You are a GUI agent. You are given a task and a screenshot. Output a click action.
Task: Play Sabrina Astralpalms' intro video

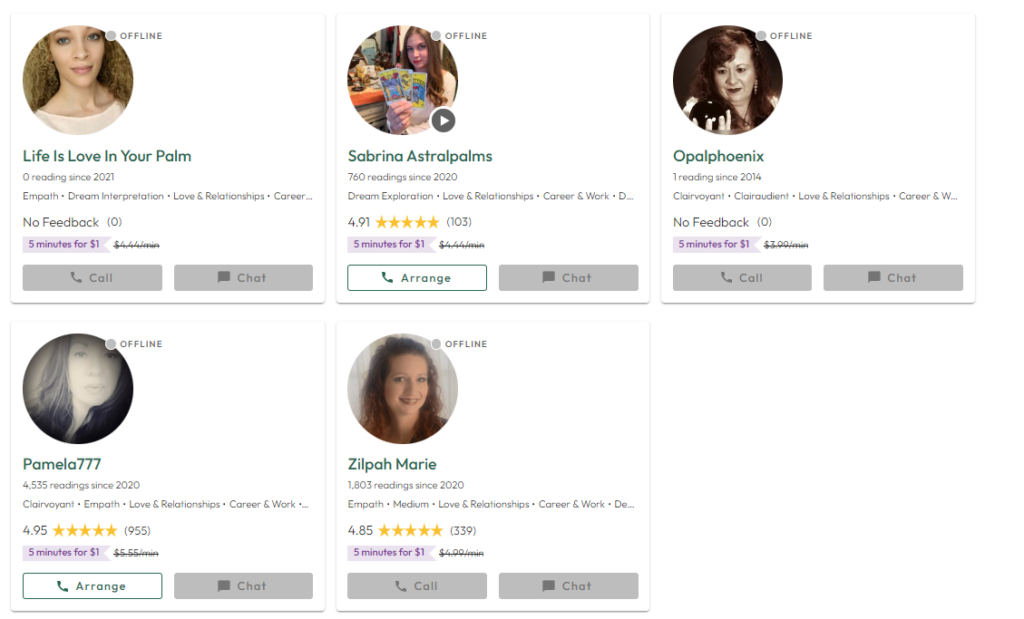pos(443,121)
